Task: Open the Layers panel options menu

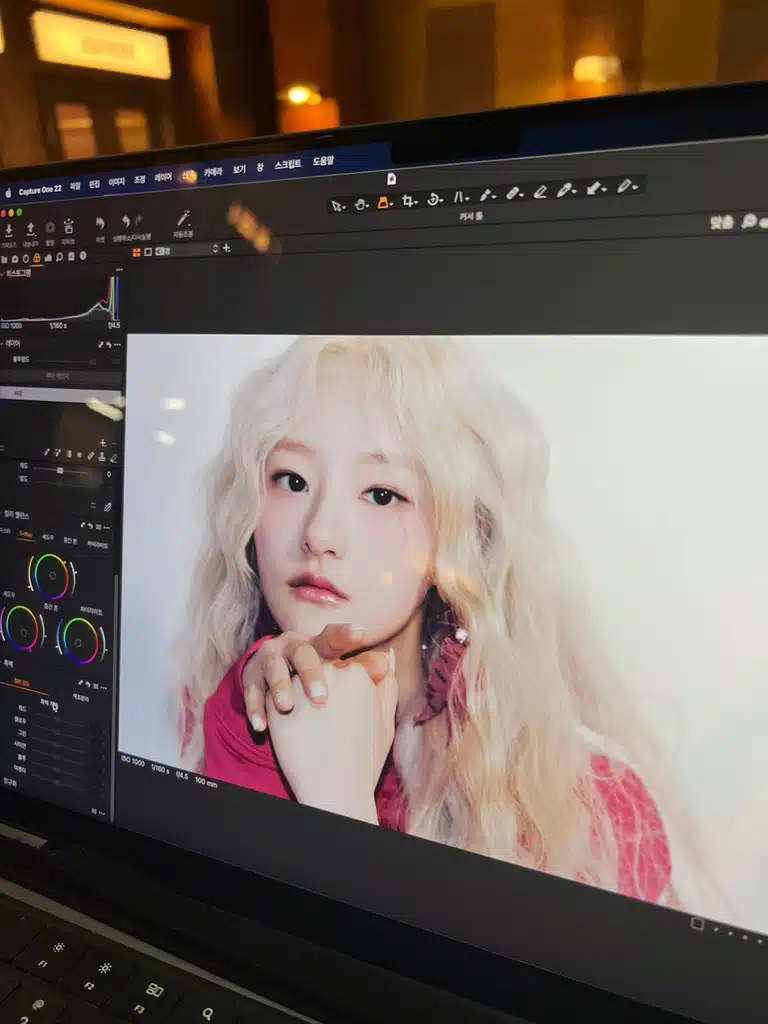Action: click(118, 344)
